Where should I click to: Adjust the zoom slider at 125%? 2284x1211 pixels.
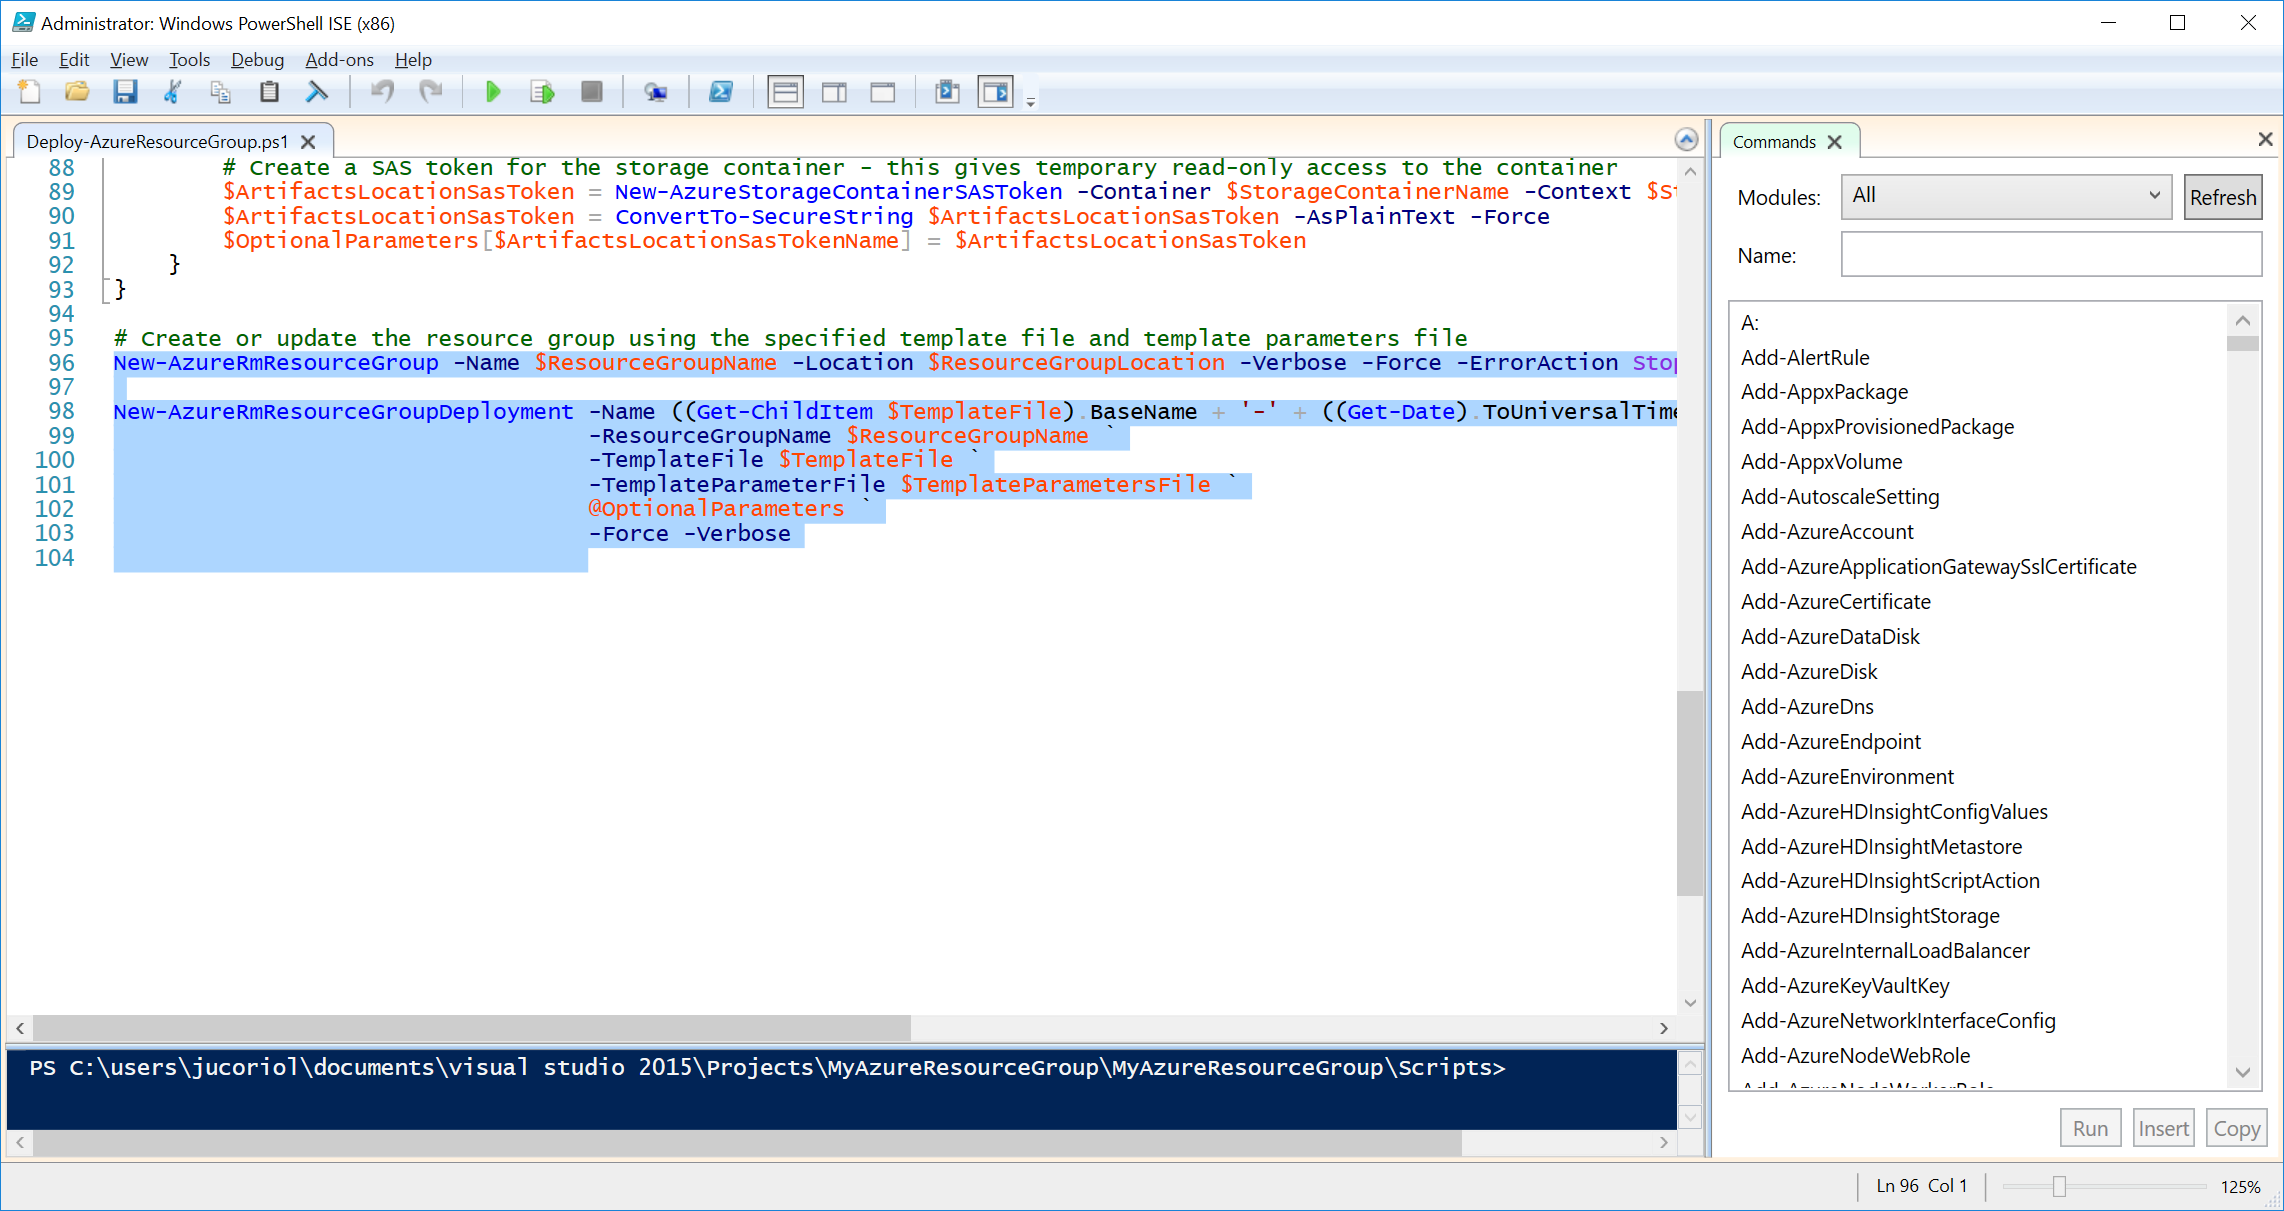[2058, 1186]
